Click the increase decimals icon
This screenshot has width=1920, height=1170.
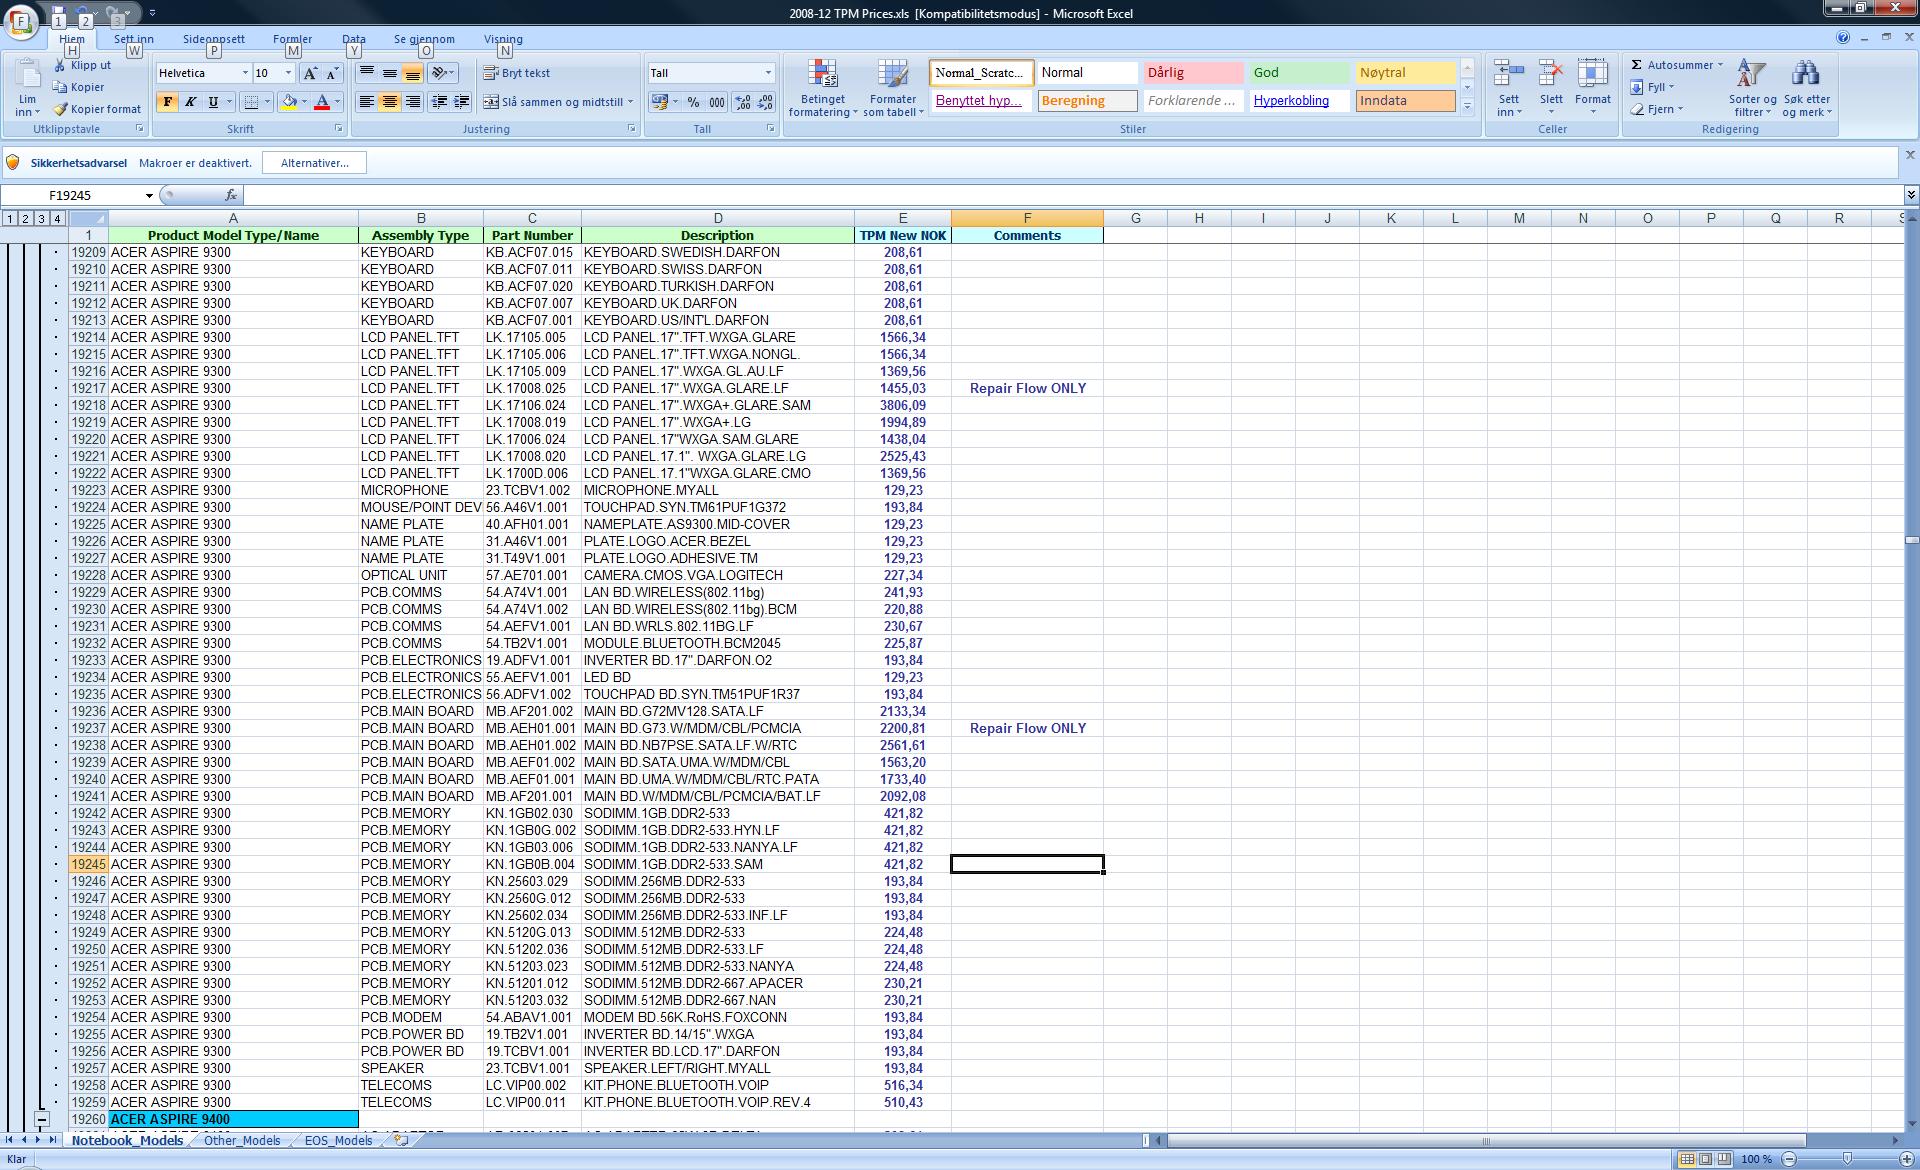click(x=743, y=102)
